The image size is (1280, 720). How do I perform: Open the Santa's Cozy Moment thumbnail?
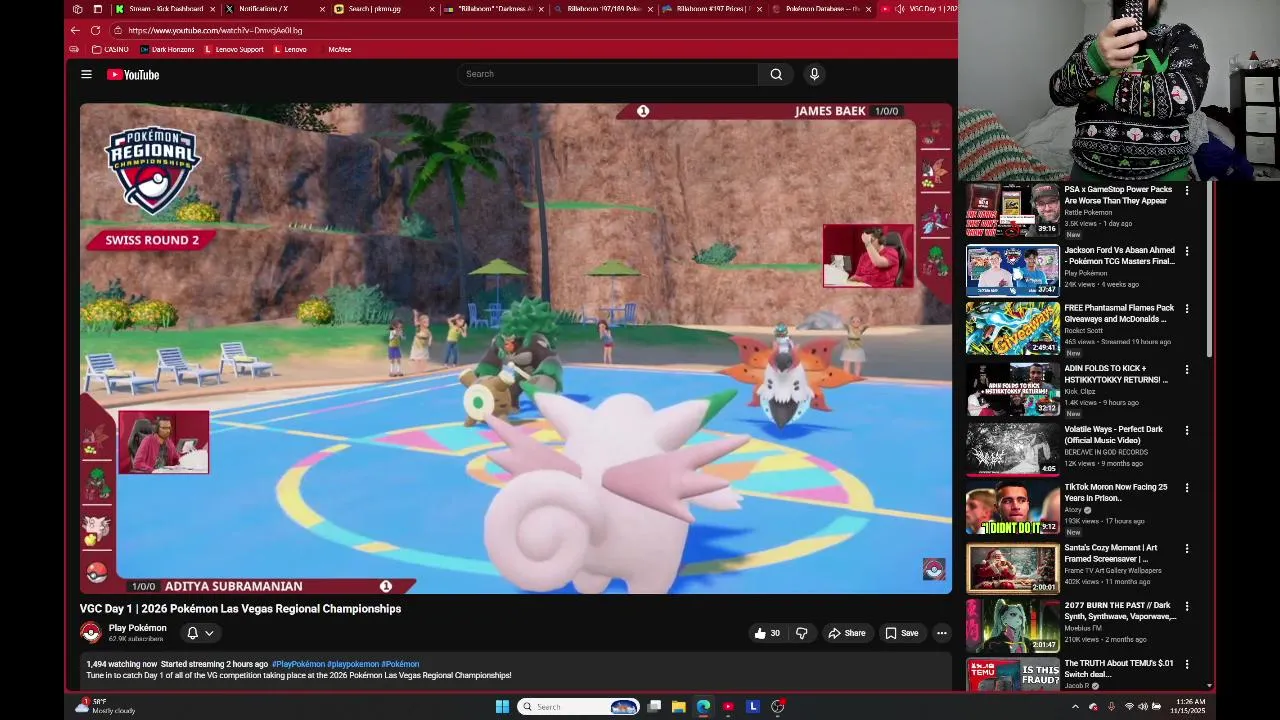click(x=1012, y=568)
